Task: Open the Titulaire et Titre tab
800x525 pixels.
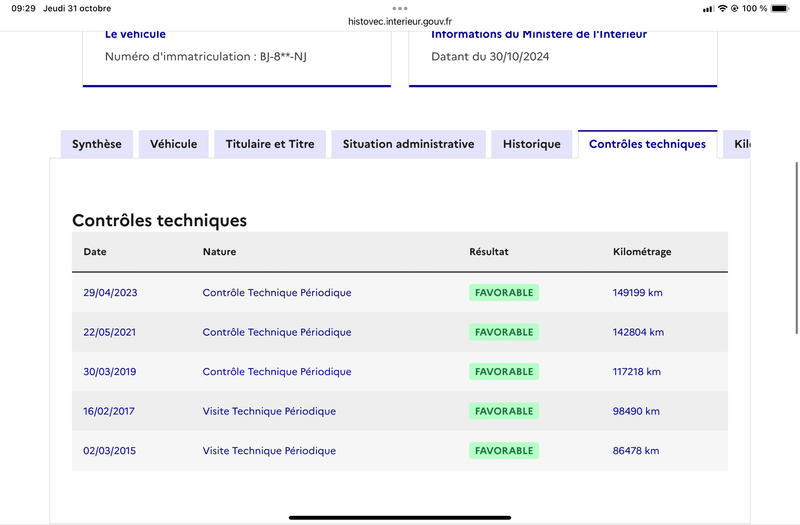Action: (270, 144)
